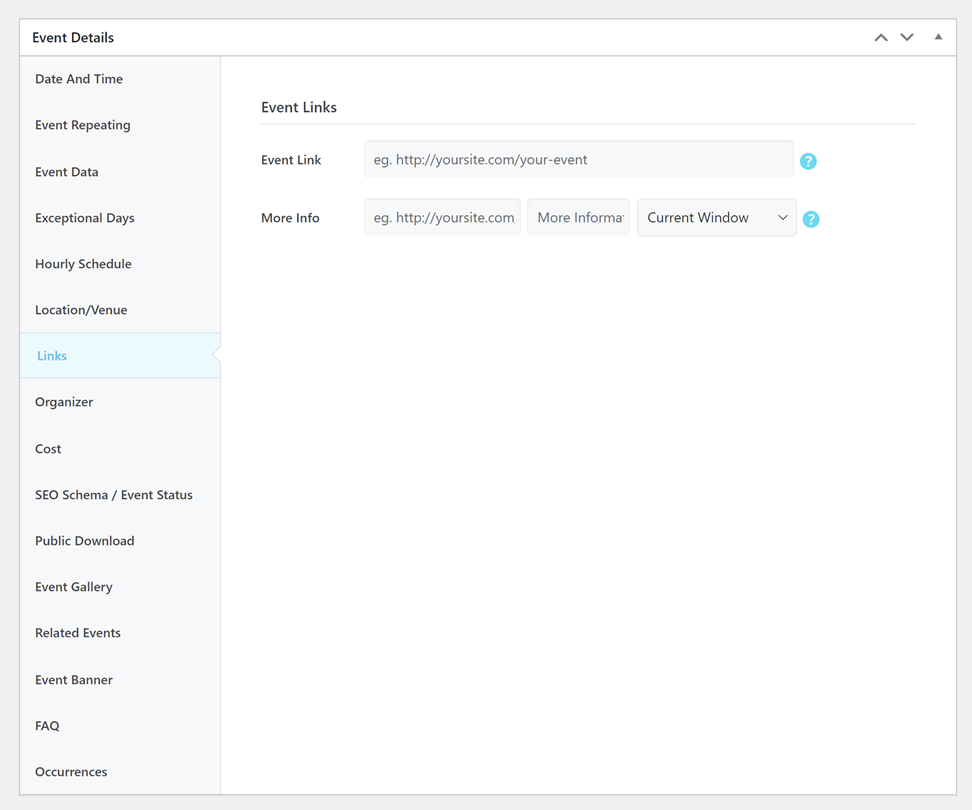Screen dimensions: 972x810
Task: Click the More Info URL field
Action: pyautogui.click(x=442, y=218)
